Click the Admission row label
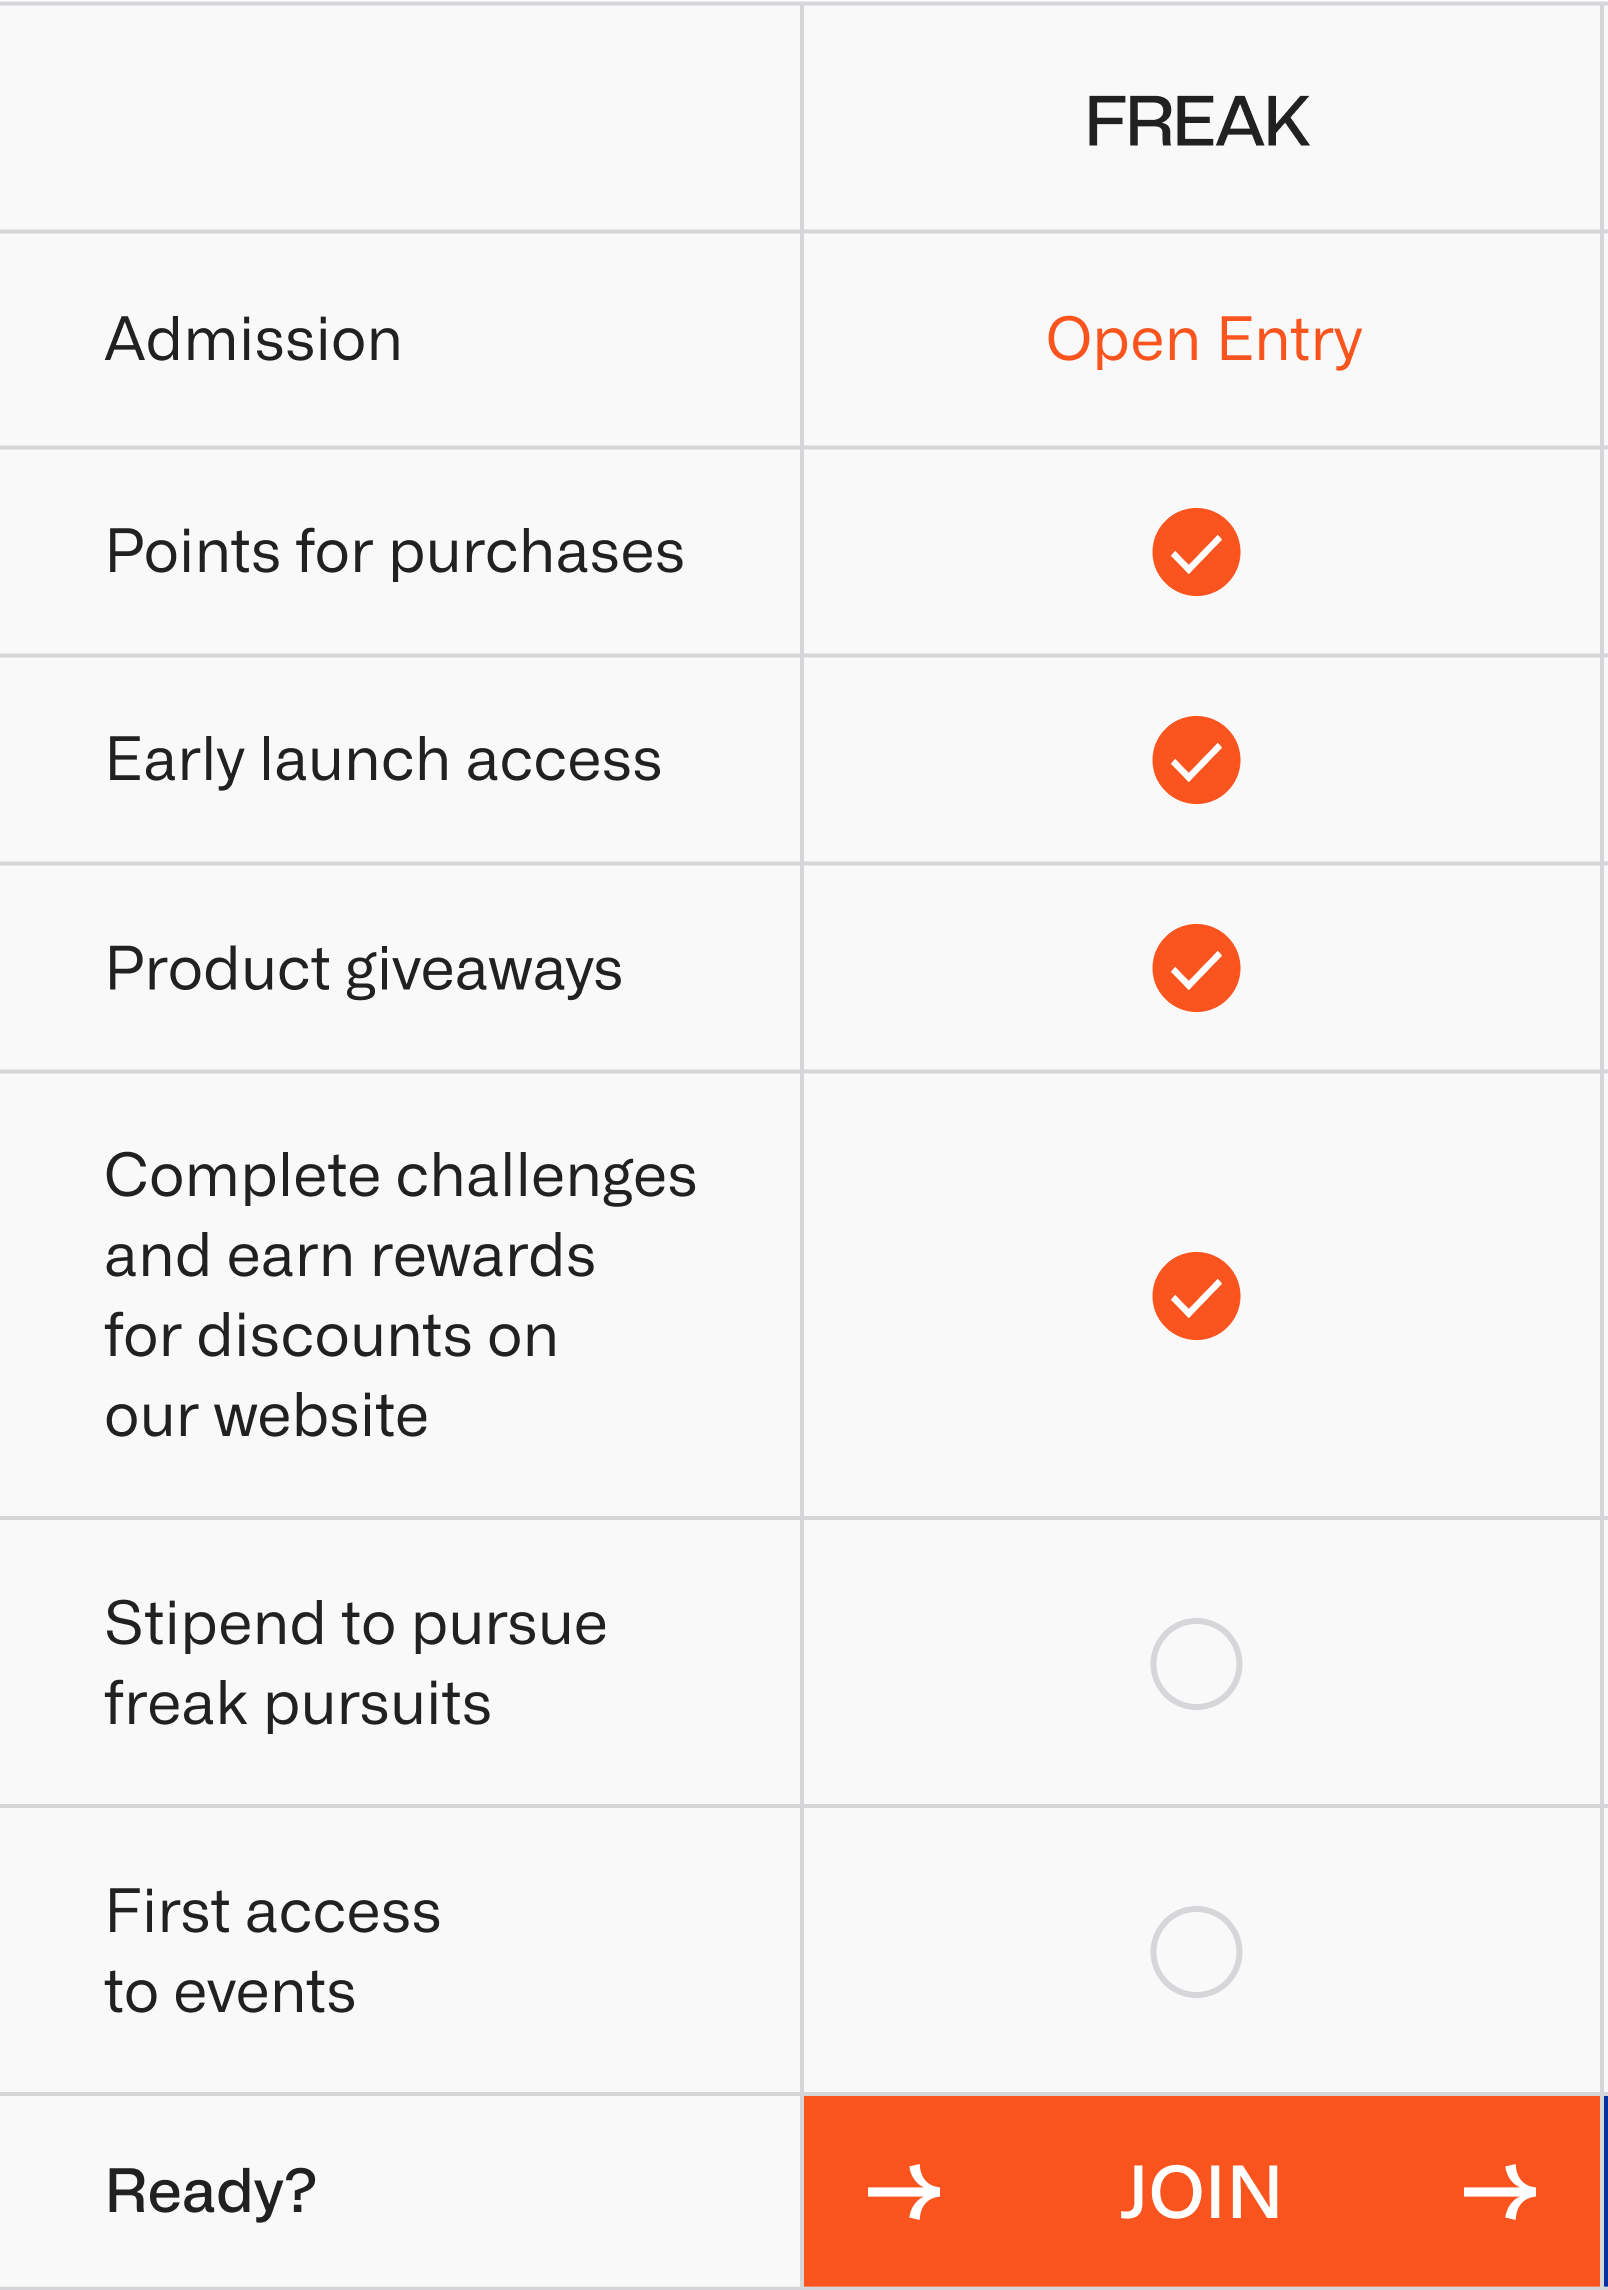Viewport: 1608px width, 2290px height. [x=254, y=339]
